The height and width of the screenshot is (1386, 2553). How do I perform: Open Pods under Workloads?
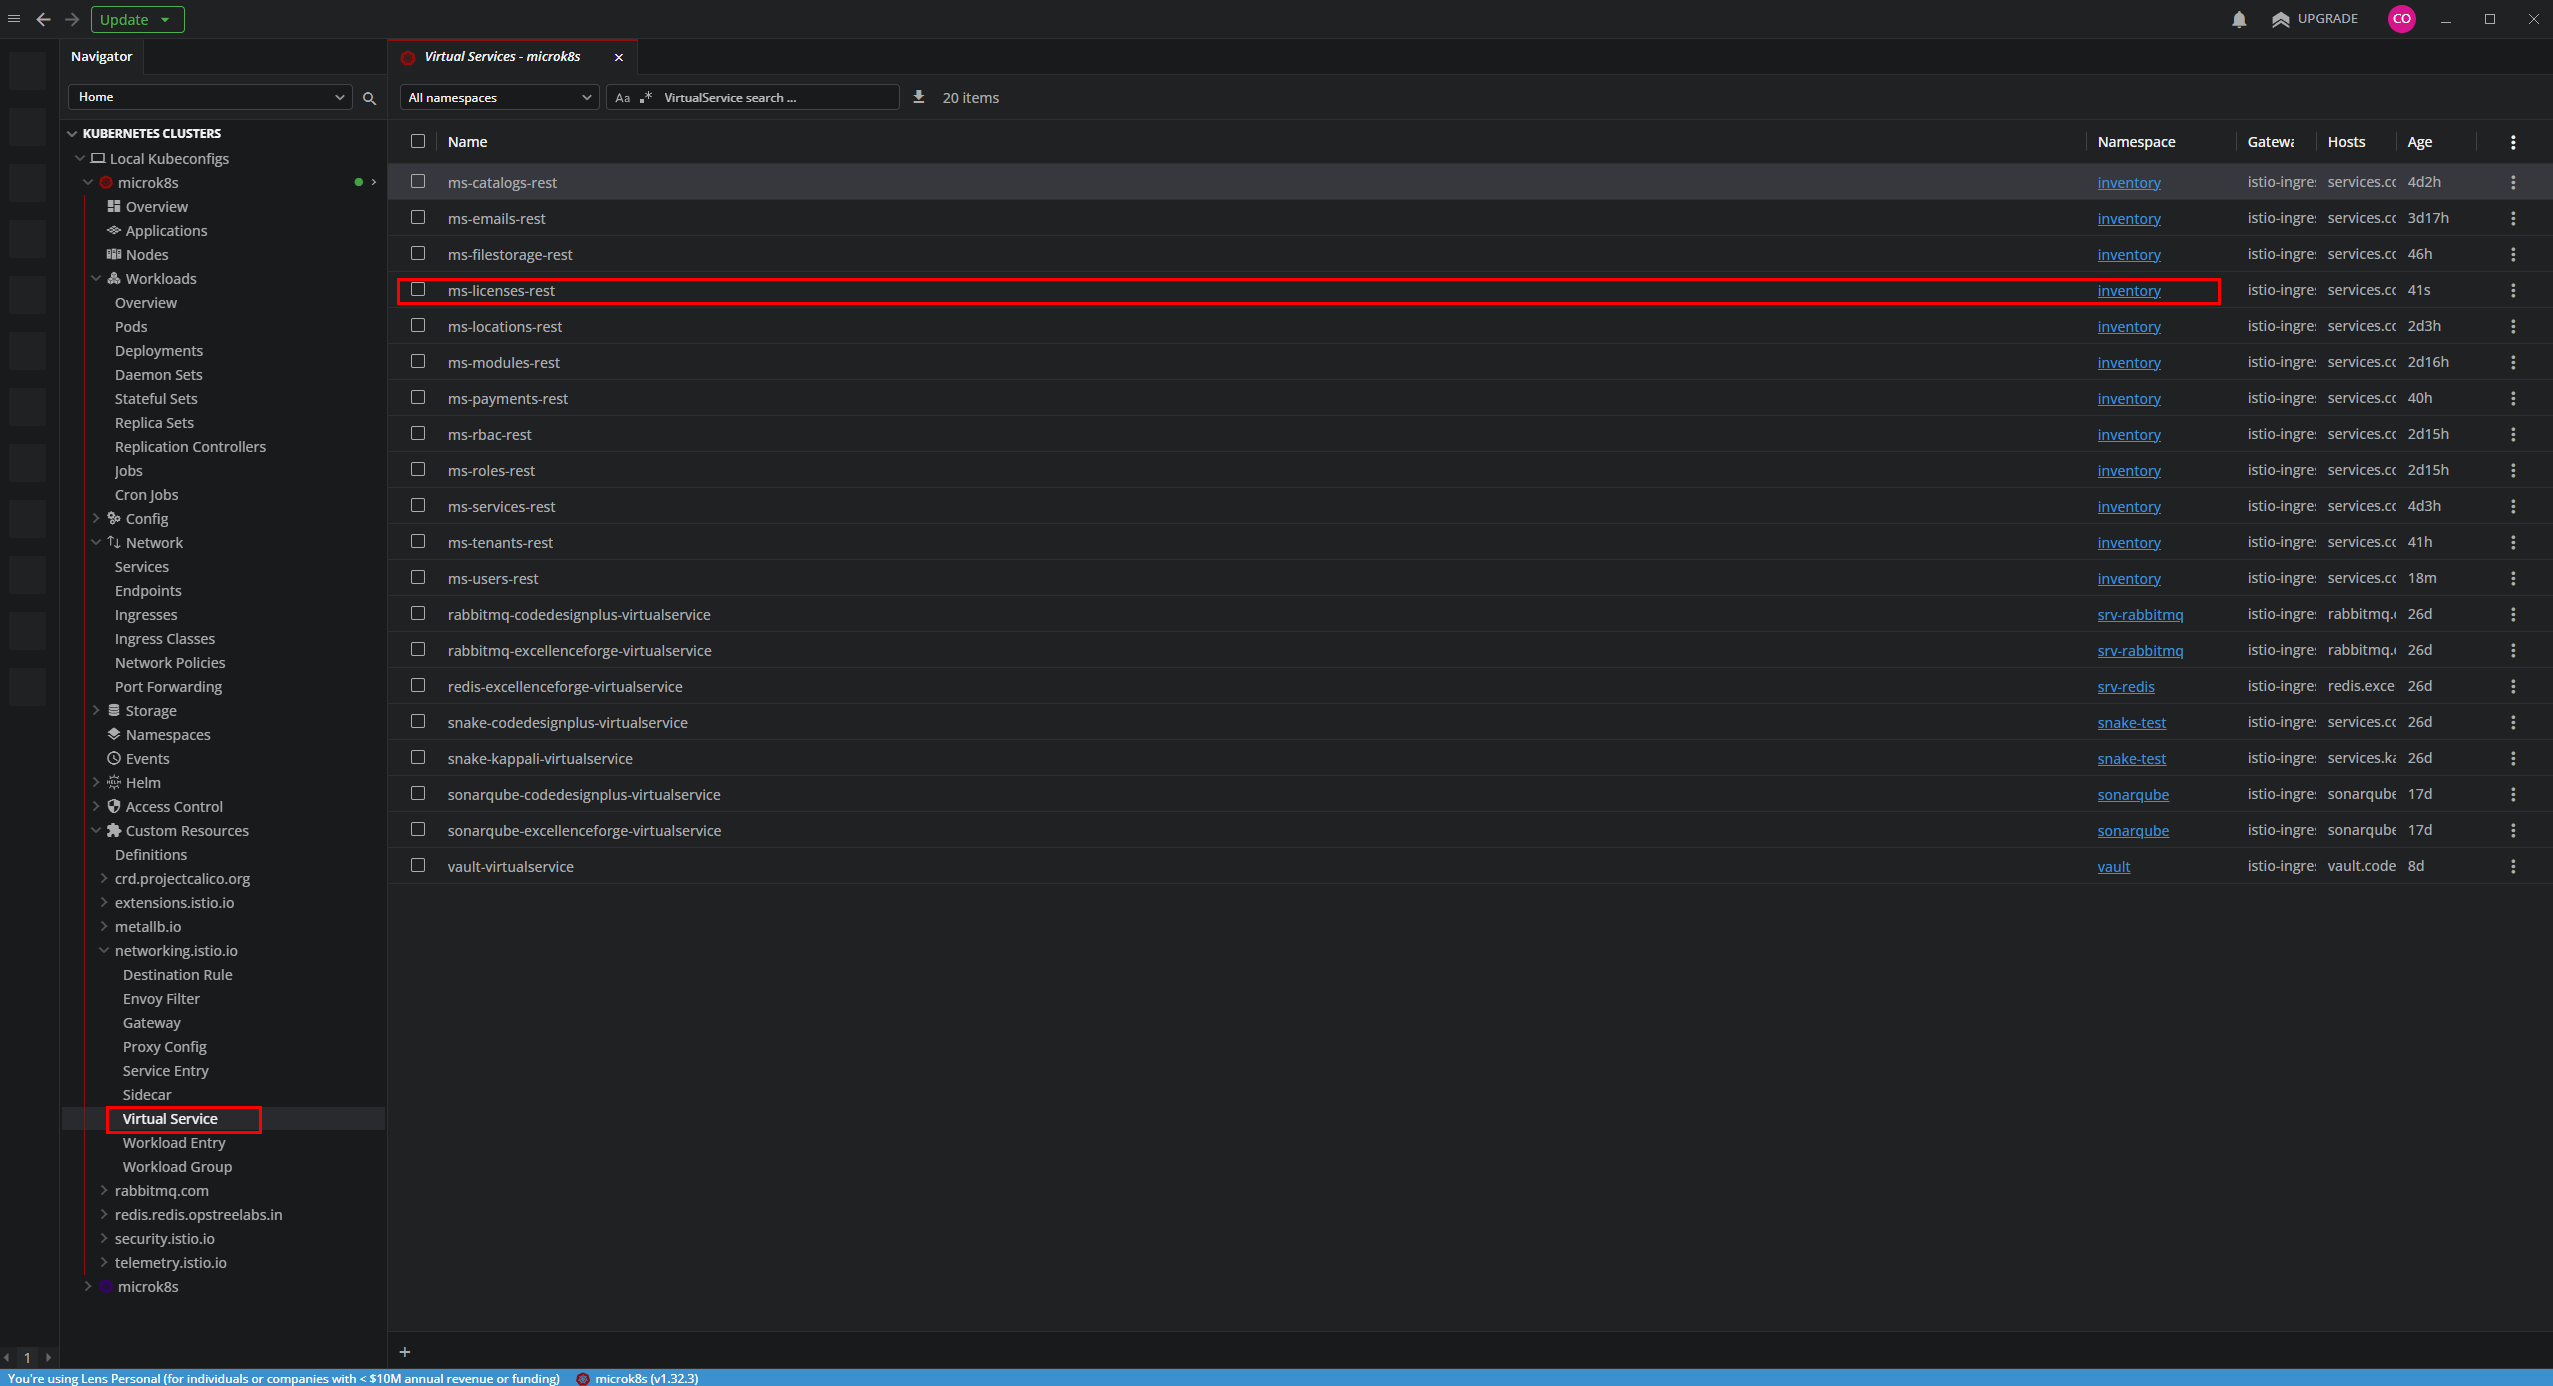point(131,326)
